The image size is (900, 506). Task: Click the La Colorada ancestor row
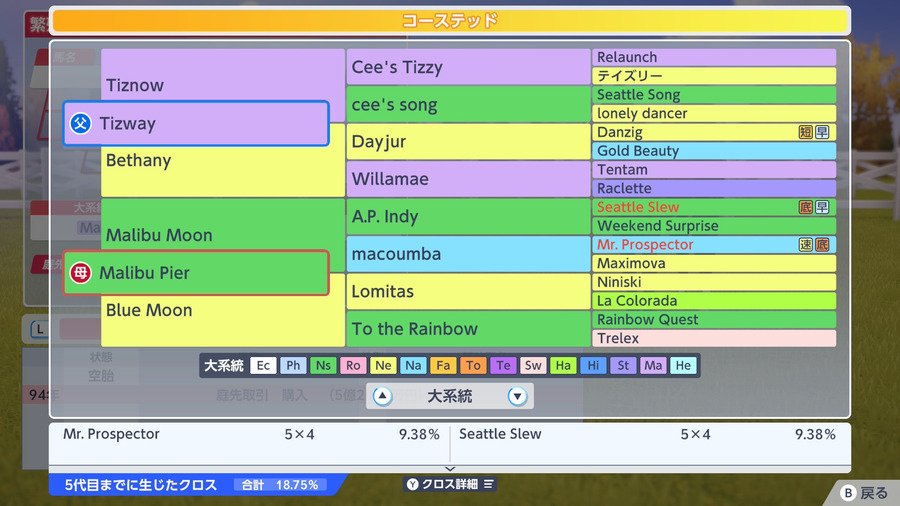coord(714,301)
